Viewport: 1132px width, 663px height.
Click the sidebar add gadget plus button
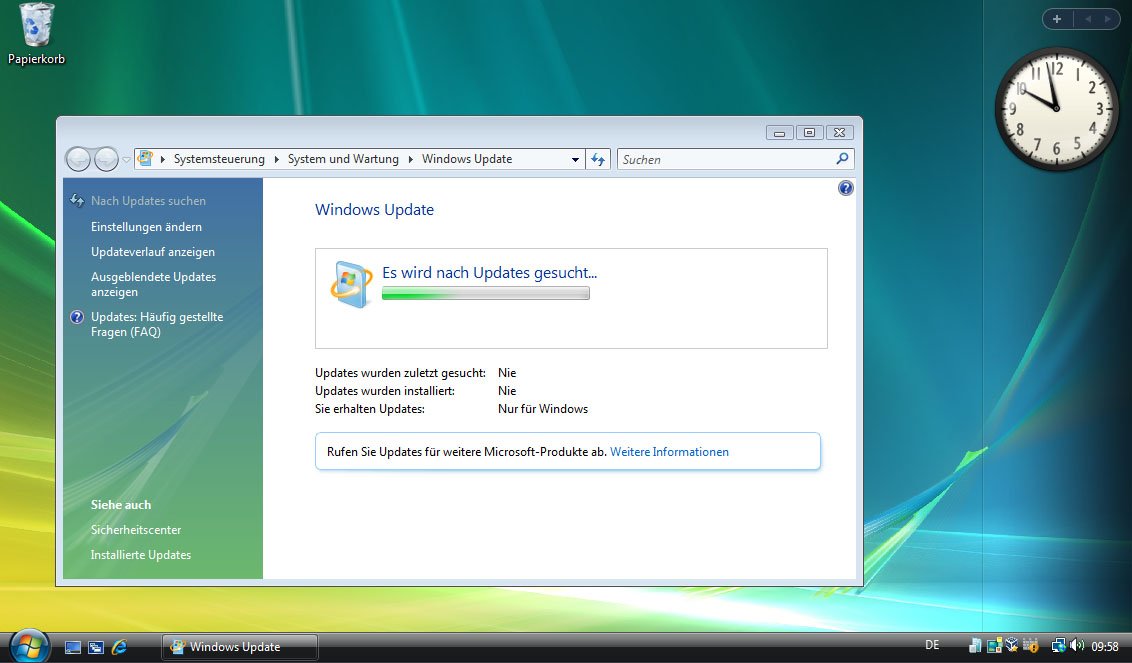point(1057,19)
